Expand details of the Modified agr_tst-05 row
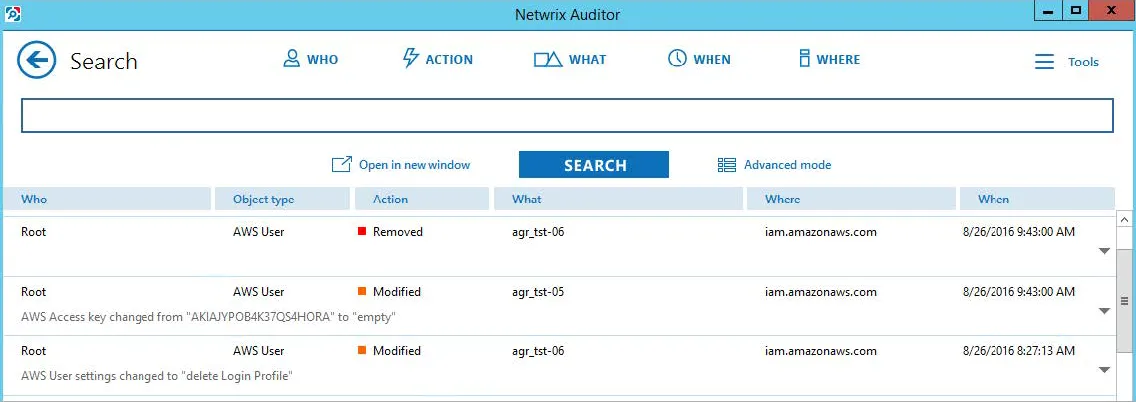Screen dimensions: 1136x402 (1104, 311)
